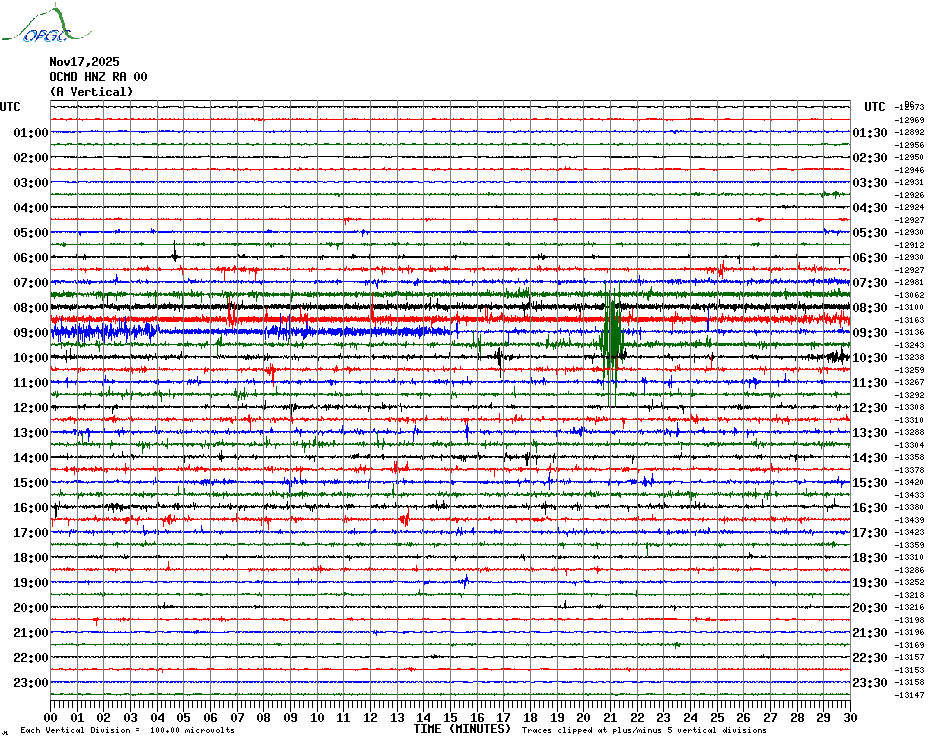Click the 17:30 label on right axis
Viewport: 930px width, 744px height.
(x=870, y=533)
